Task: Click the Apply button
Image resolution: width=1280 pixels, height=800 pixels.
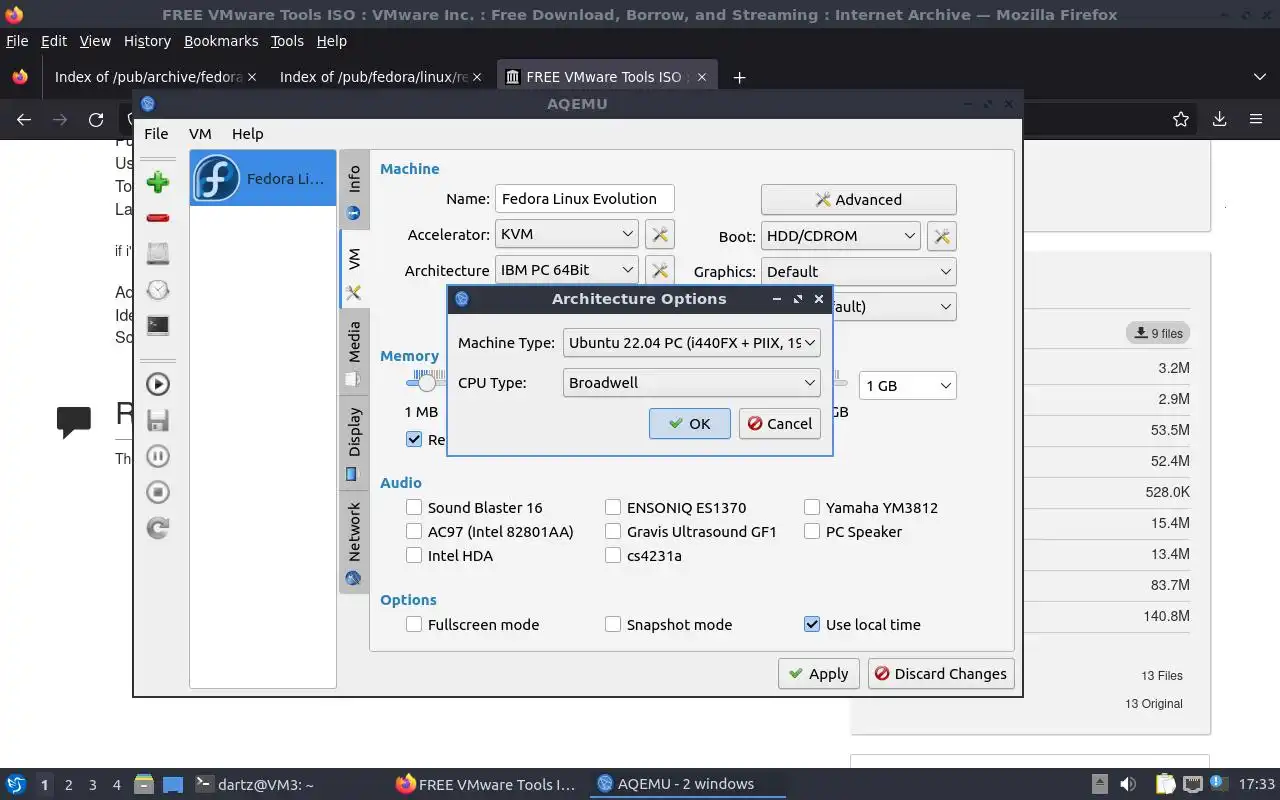Action: coord(818,673)
